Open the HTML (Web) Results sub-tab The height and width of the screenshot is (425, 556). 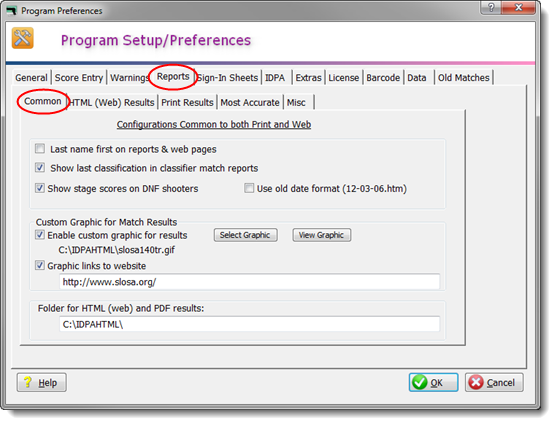(112, 102)
